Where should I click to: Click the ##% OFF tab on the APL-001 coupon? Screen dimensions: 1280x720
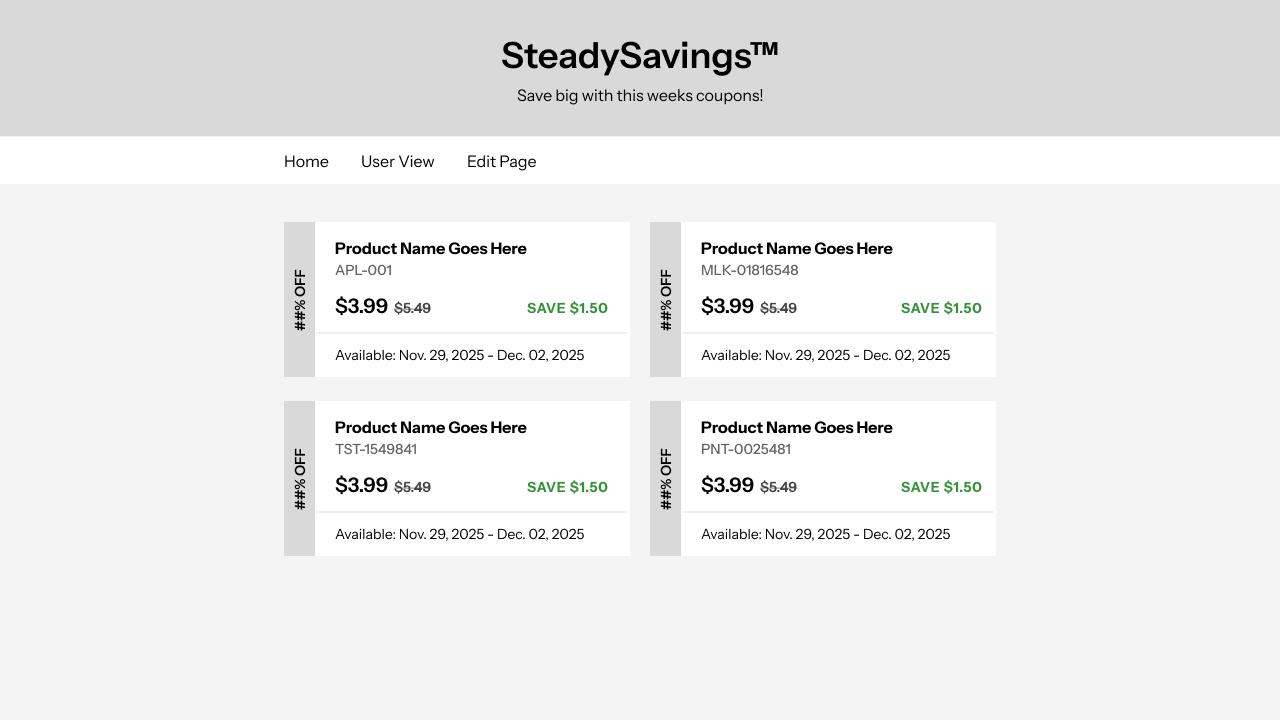[300, 300]
